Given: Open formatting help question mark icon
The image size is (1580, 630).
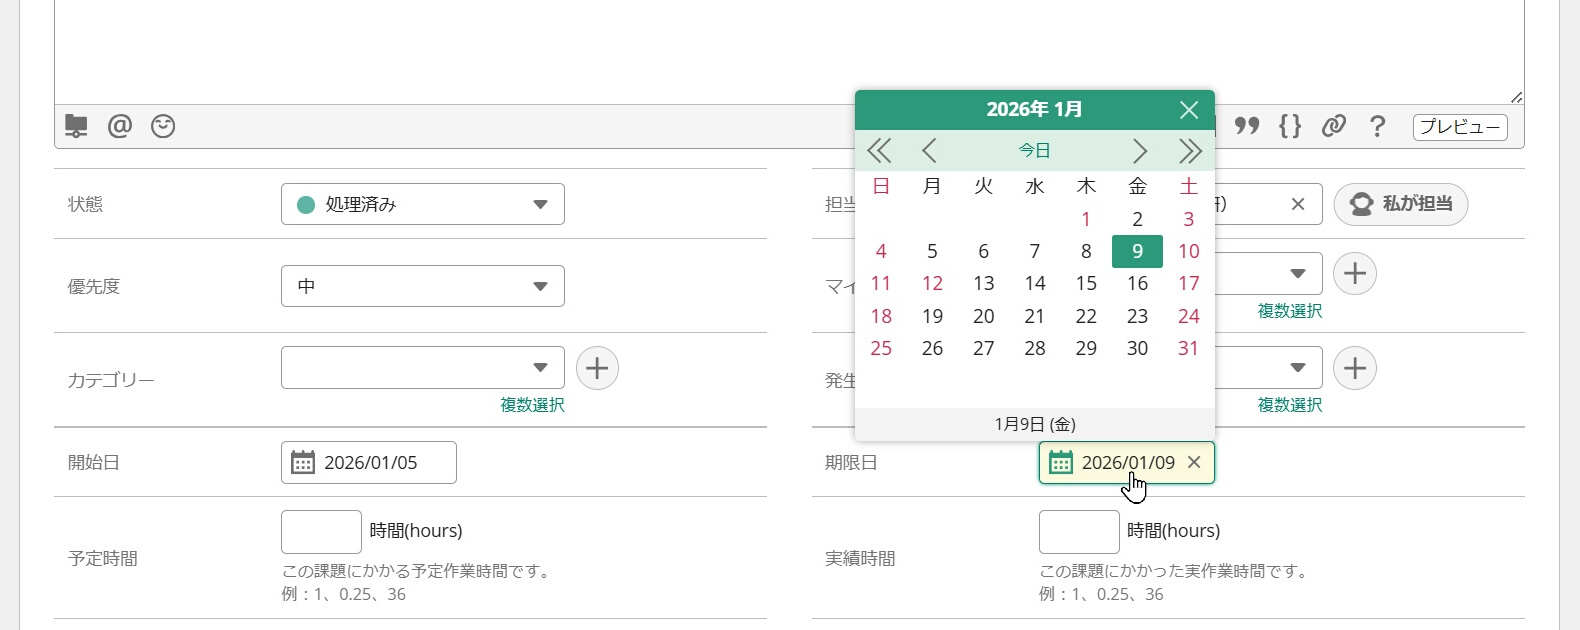Looking at the screenshot, I should click(x=1378, y=126).
